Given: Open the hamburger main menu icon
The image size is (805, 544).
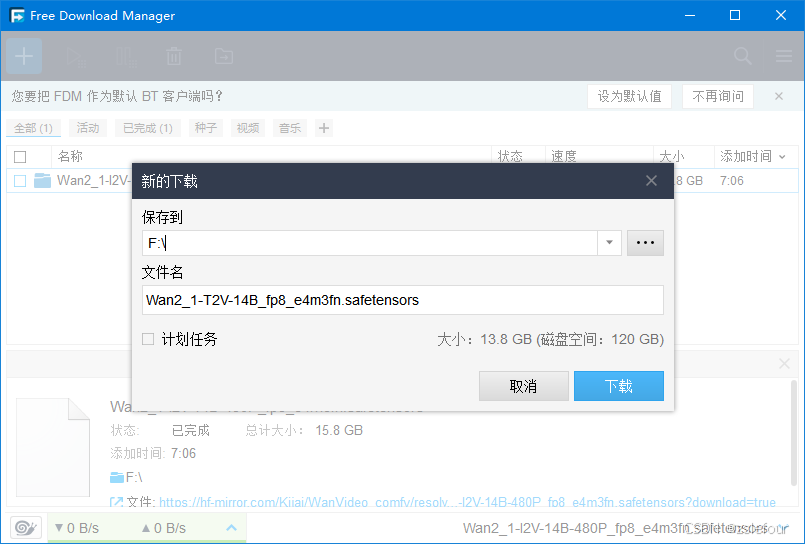Looking at the screenshot, I should [x=783, y=56].
